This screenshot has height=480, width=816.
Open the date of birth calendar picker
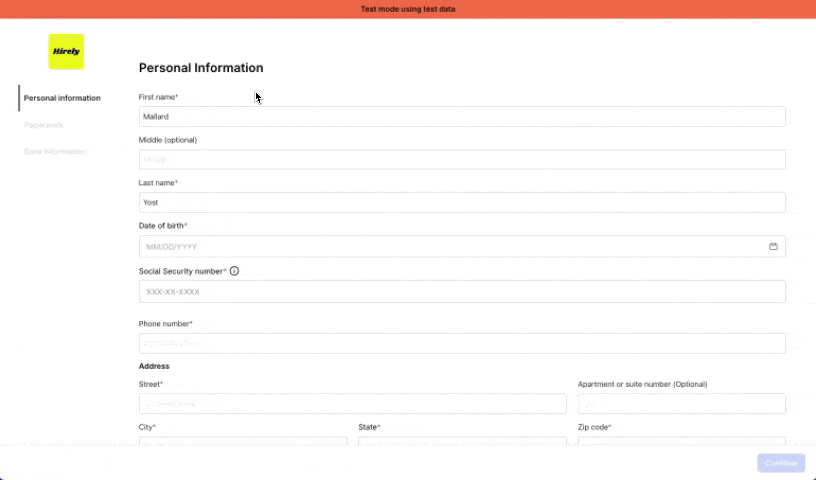773,246
